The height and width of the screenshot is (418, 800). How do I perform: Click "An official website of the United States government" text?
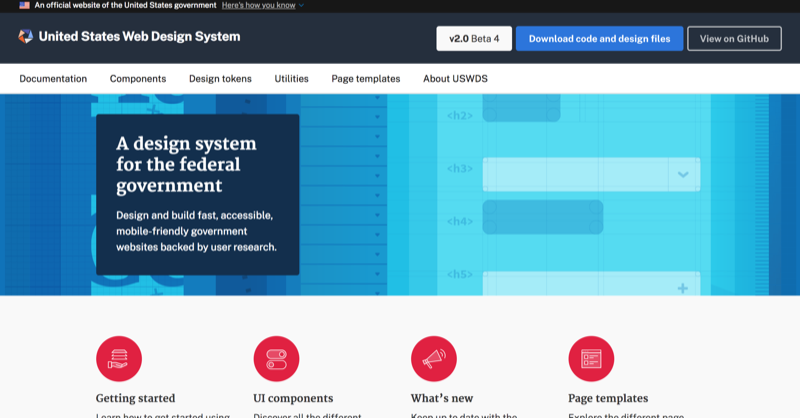pos(126,5)
